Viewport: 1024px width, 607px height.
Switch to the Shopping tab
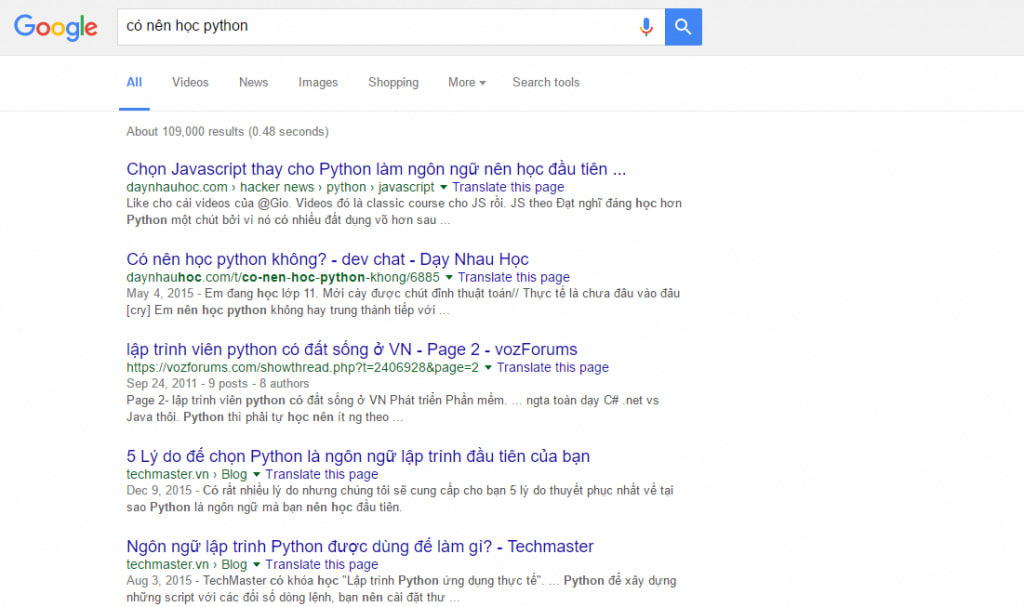click(393, 82)
